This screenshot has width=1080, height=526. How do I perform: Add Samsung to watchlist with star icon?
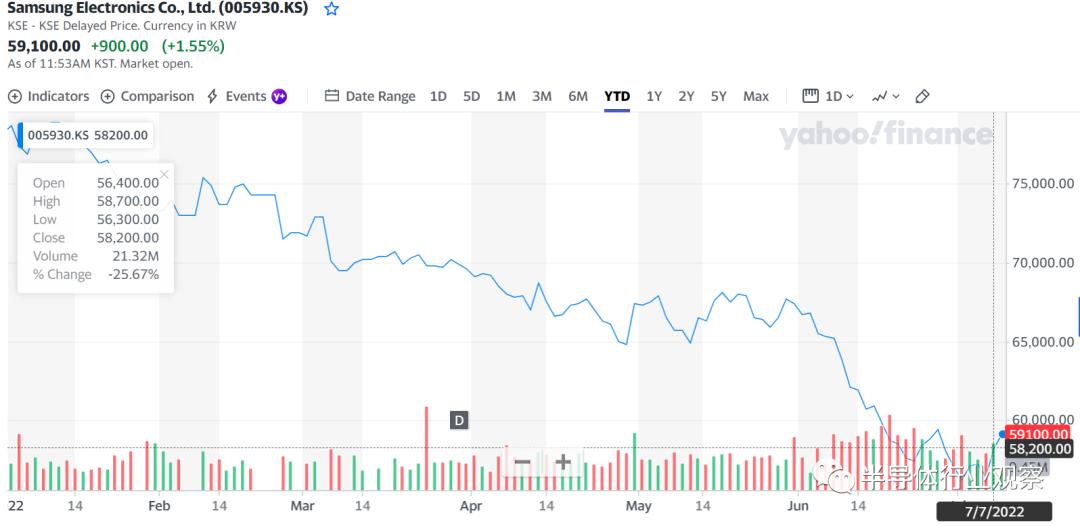[x=331, y=9]
